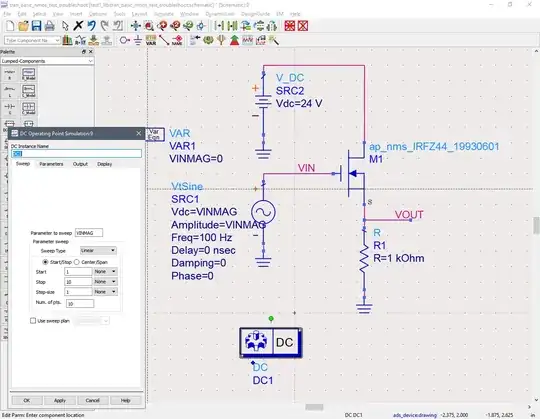Zoom to area with magnifier-box icon

click(149, 26)
